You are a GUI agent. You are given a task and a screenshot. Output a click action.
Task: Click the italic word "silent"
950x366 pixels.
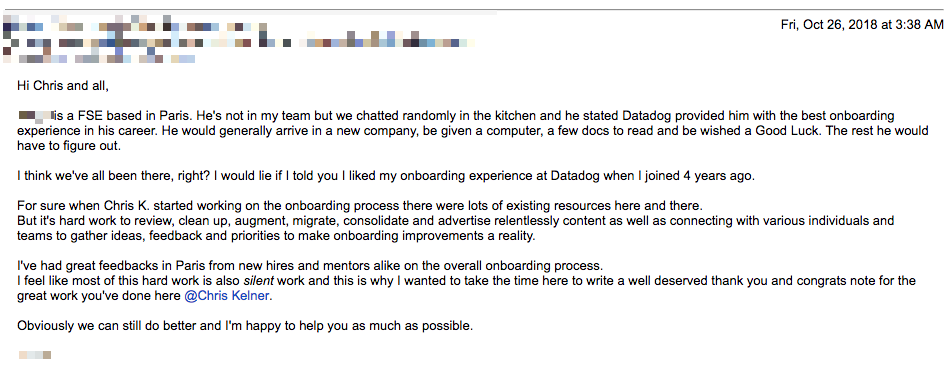point(257,281)
